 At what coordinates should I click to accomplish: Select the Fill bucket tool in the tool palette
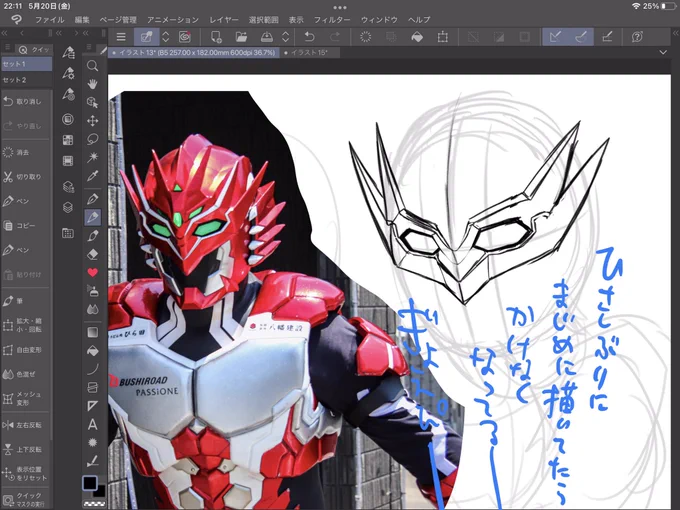[92, 350]
